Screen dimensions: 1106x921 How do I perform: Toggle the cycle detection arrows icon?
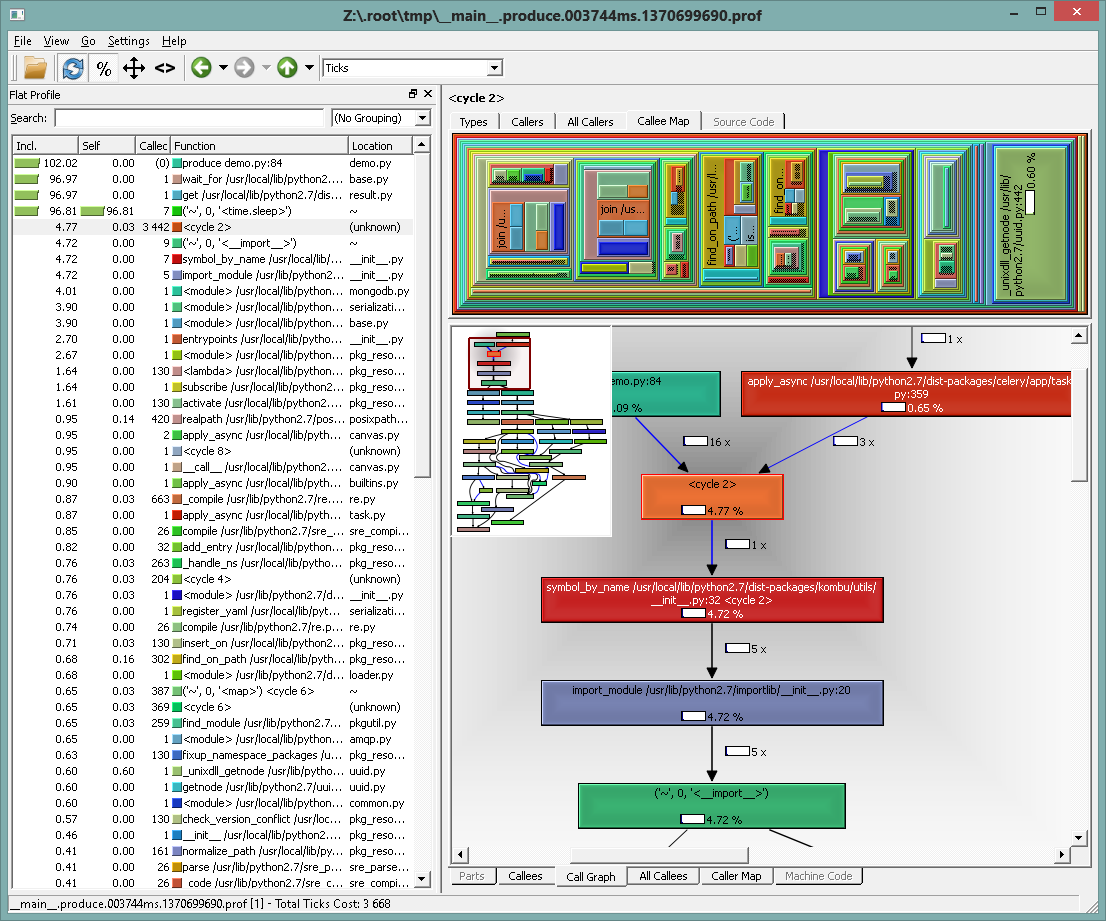tap(134, 68)
